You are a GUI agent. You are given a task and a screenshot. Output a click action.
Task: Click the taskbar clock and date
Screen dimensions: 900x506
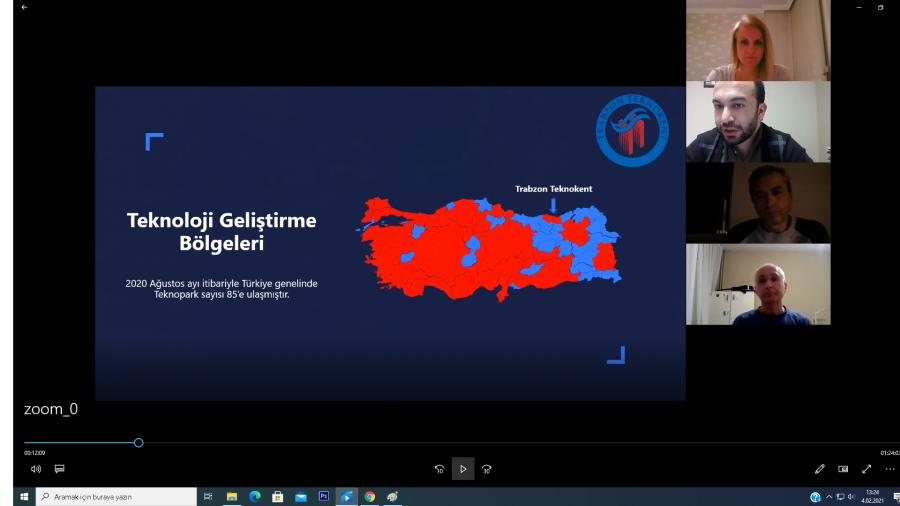coord(872,497)
